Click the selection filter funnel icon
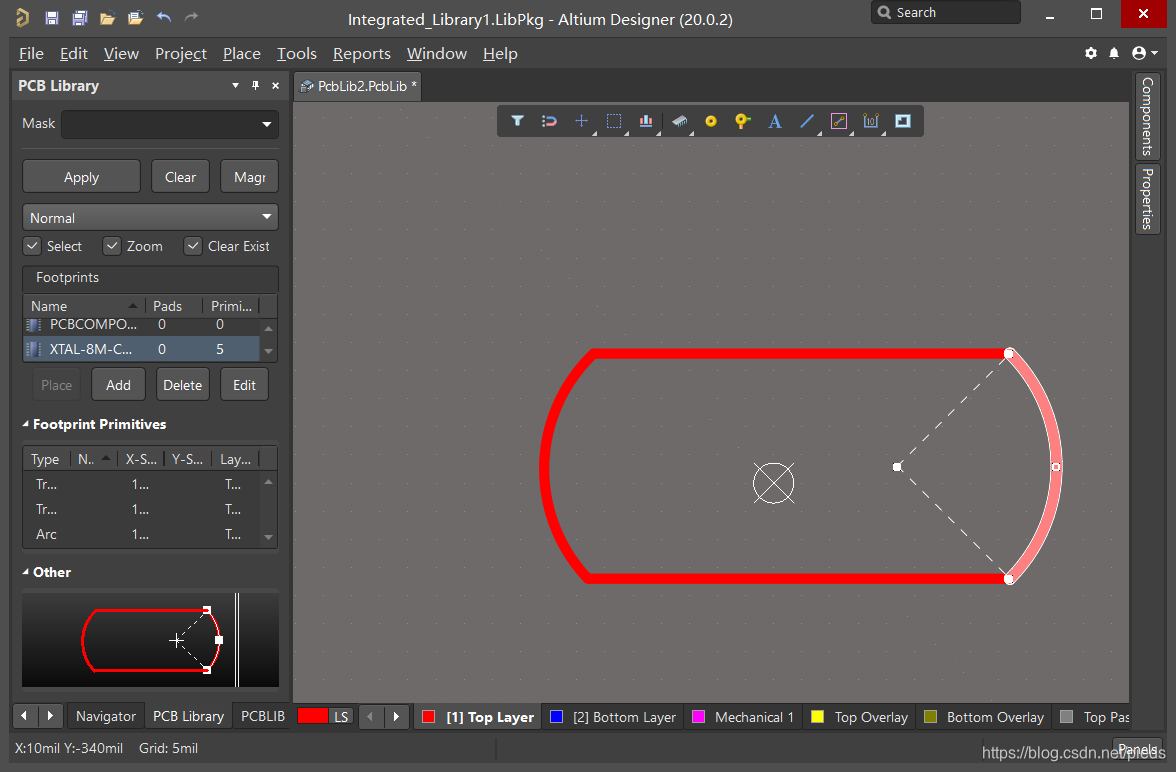Viewport: 1176px width, 772px height. click(517, 121)
